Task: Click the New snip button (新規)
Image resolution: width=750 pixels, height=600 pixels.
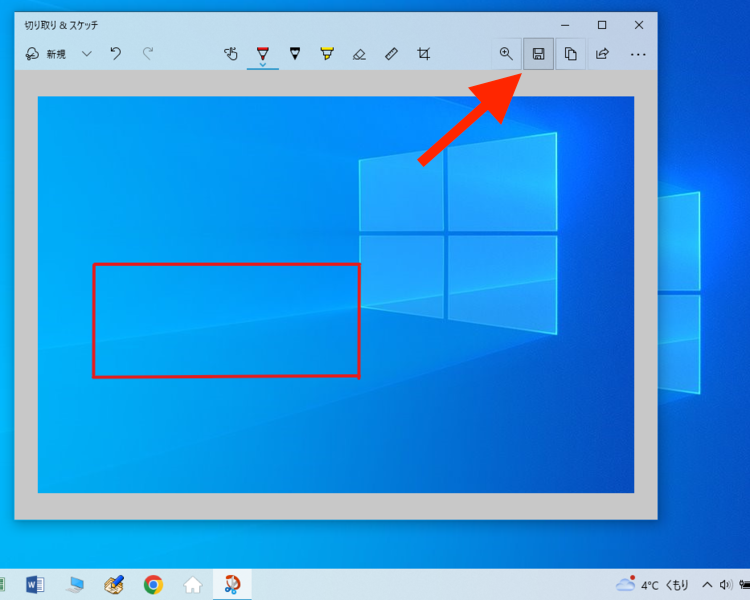Action: coord(45,54)
